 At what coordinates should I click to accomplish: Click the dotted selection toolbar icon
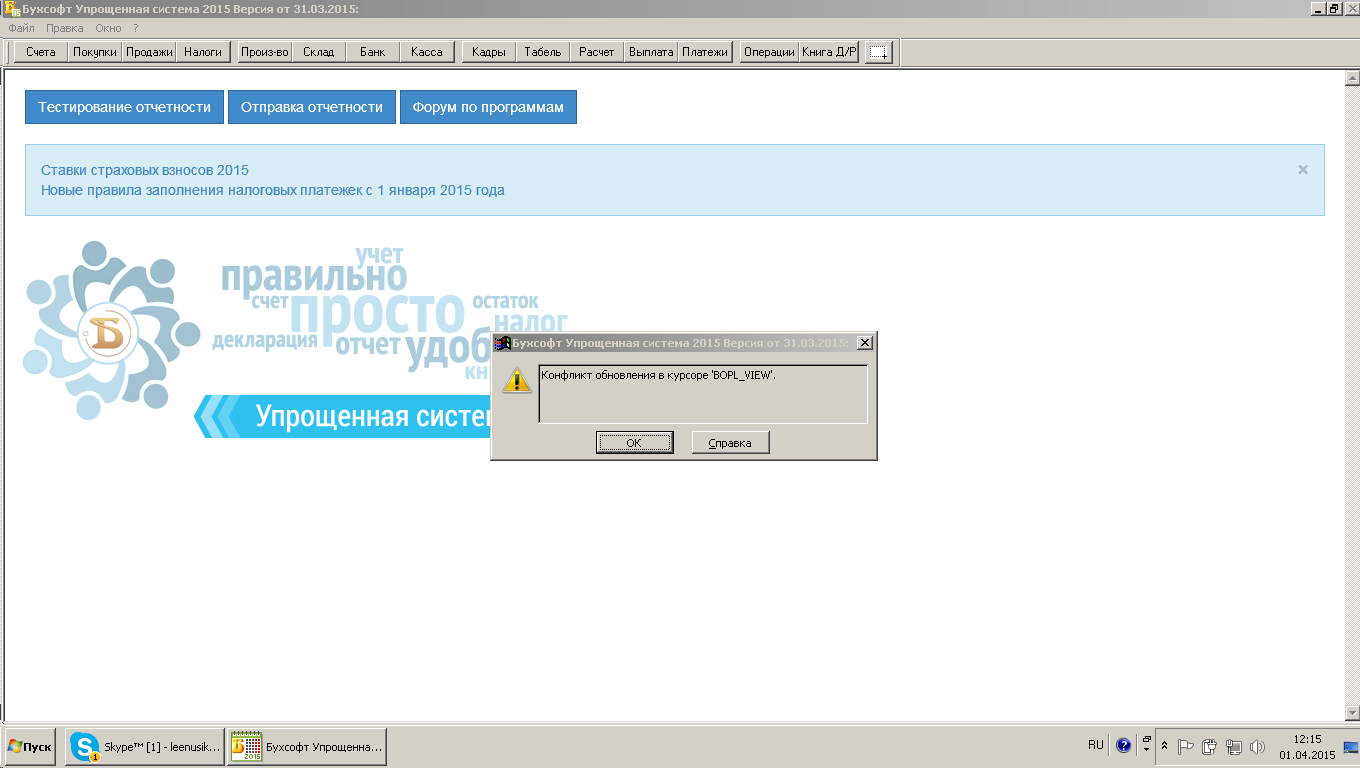878,53
